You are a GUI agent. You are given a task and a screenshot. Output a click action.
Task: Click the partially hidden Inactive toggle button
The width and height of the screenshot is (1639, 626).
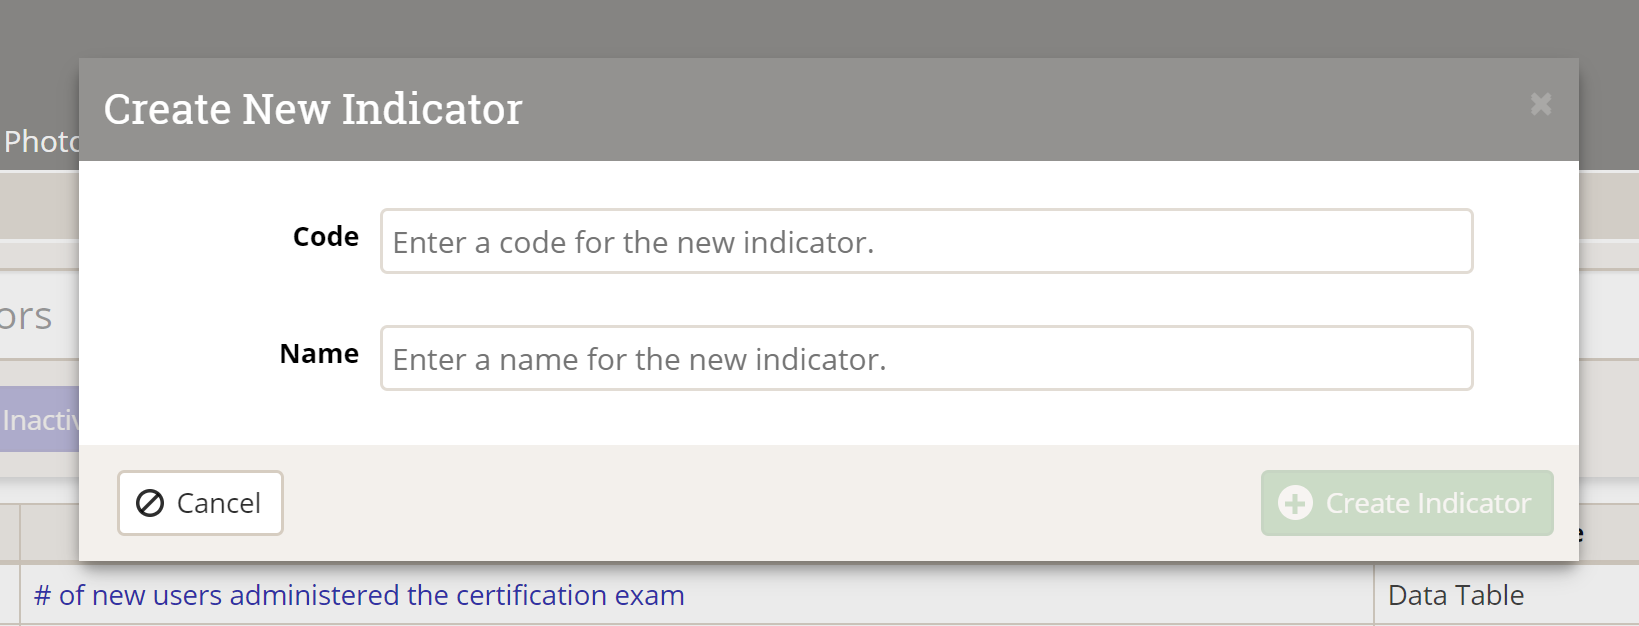40,420
